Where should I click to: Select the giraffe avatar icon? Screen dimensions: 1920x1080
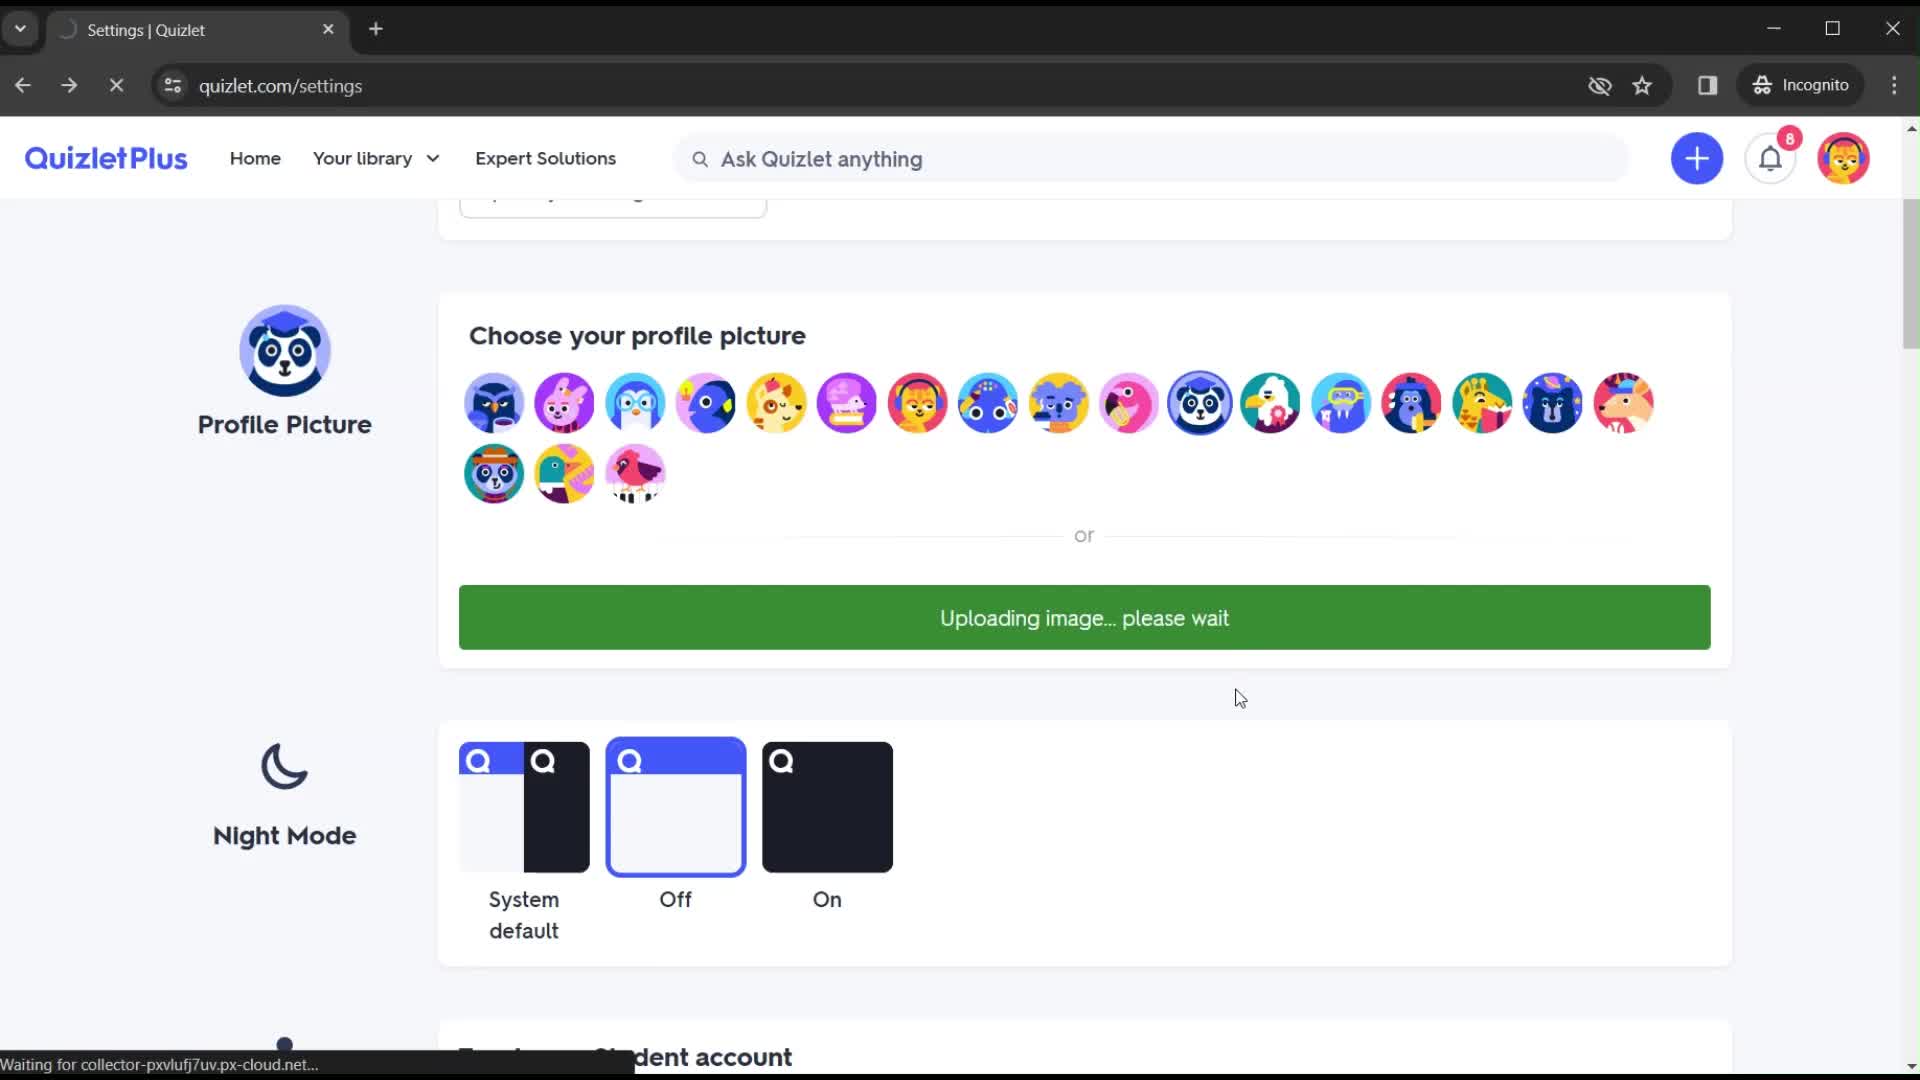click(1482, 404)
